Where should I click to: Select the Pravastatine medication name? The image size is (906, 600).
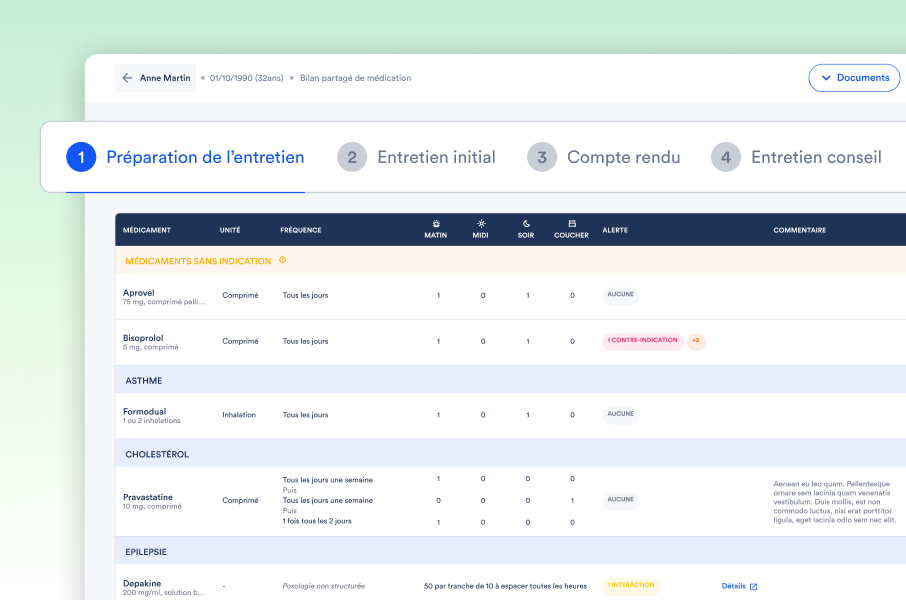coord(148,497)
